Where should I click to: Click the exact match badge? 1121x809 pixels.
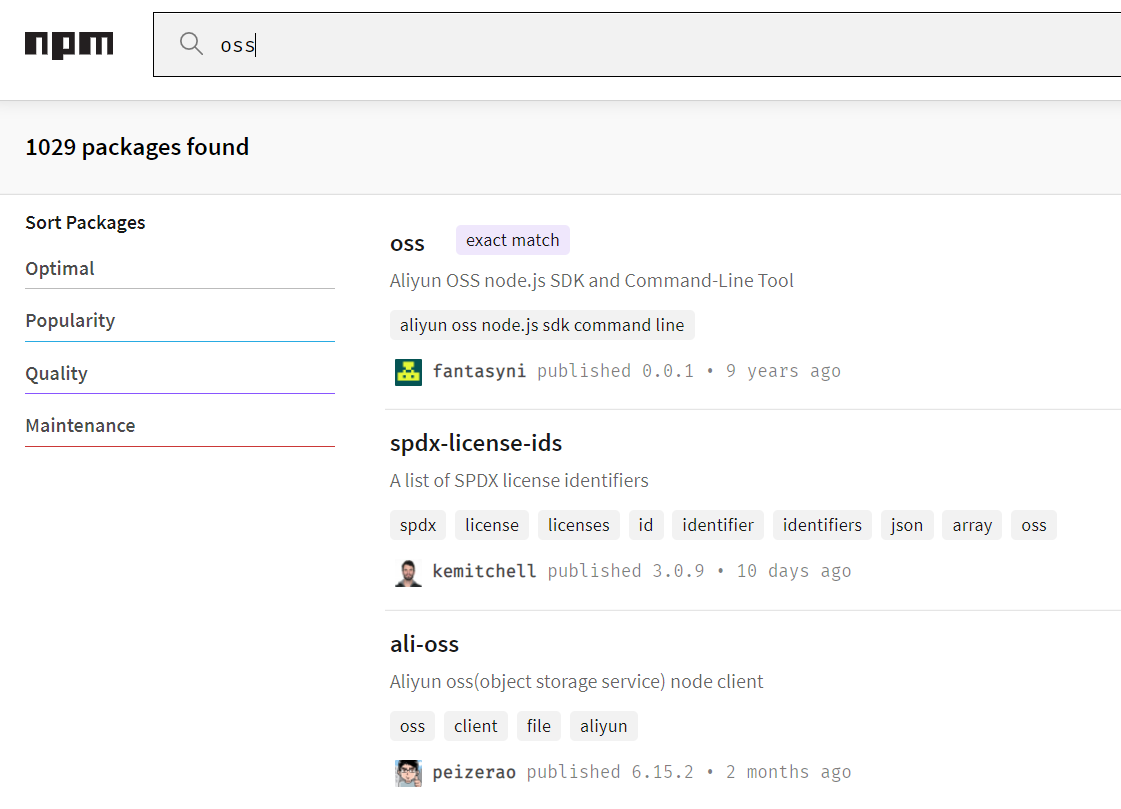point(513,240)
